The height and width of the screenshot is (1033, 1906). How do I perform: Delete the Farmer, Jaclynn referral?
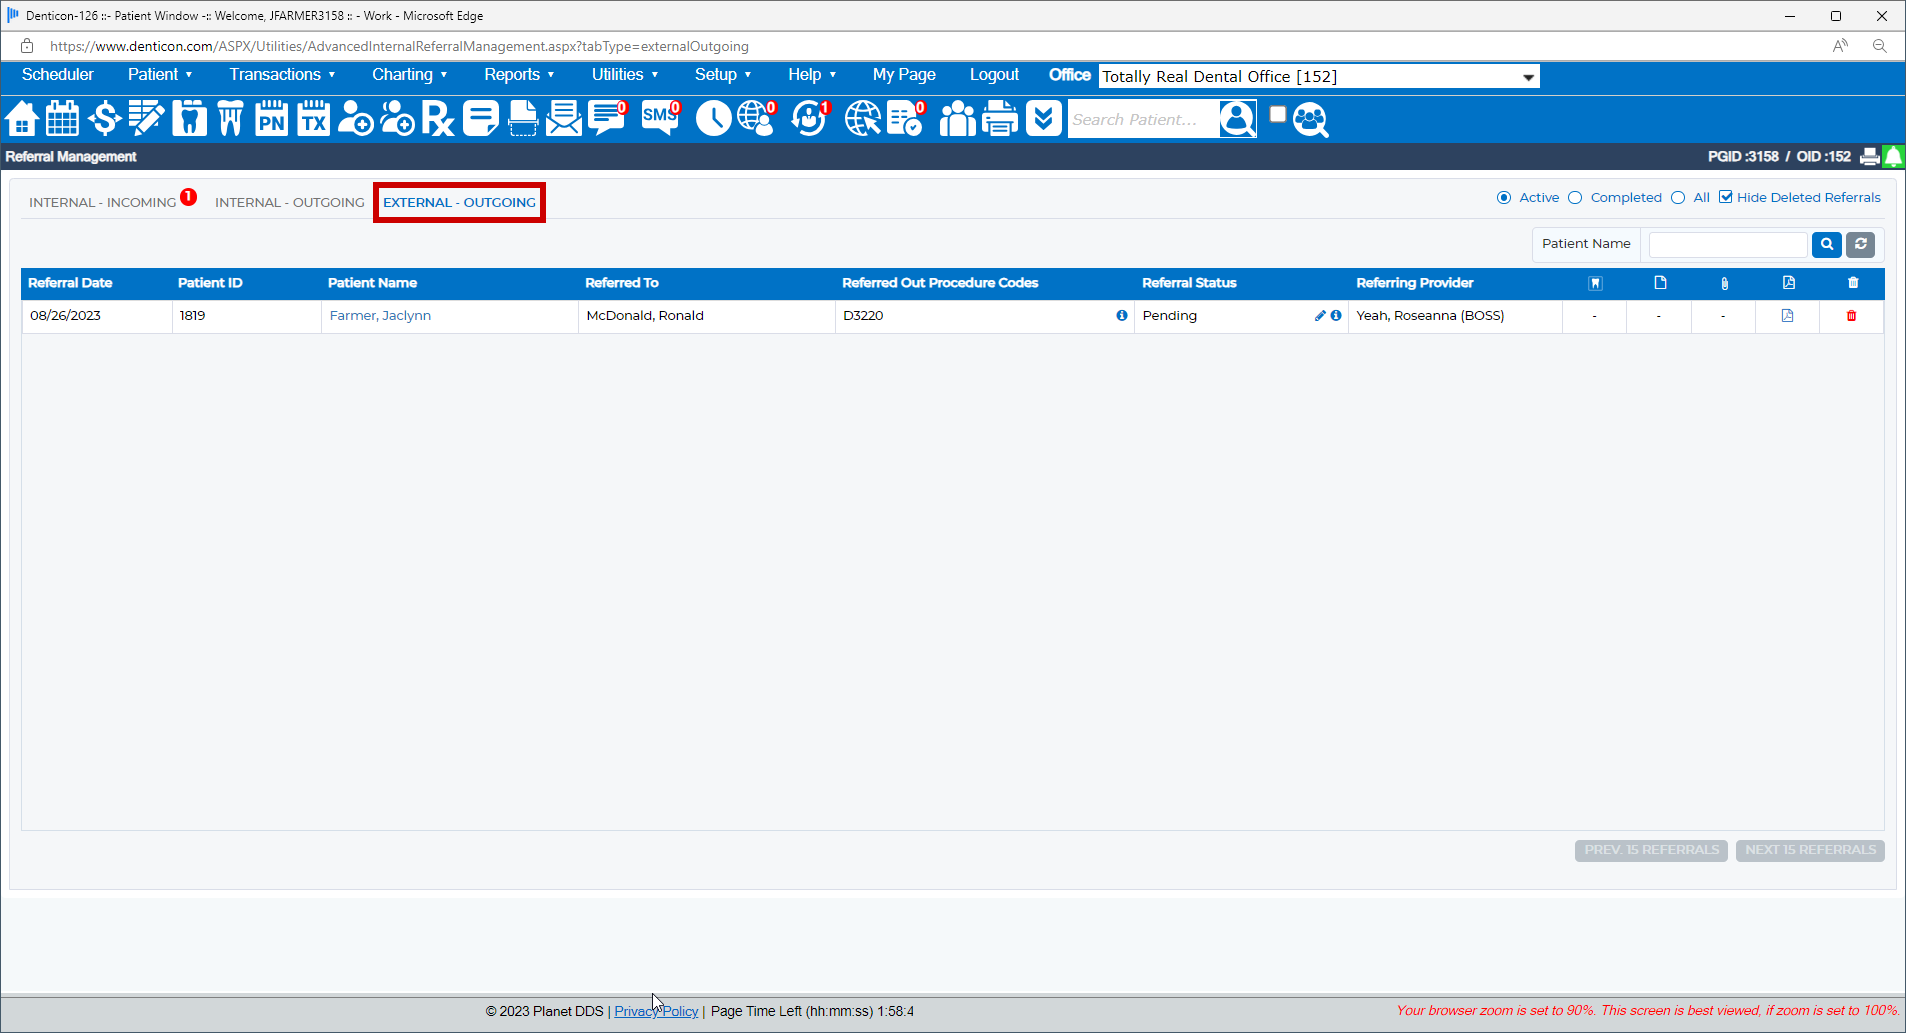coord(1851,315)
